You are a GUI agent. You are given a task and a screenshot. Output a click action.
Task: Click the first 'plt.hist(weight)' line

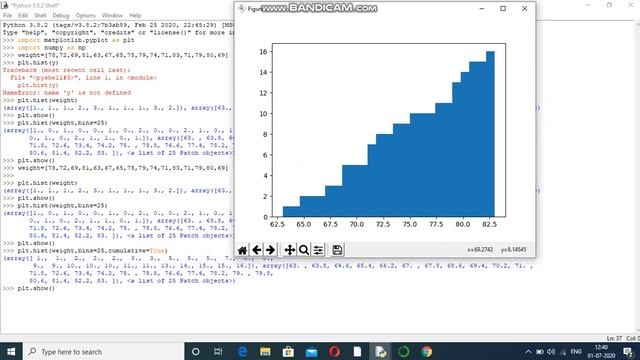coord(47,100)
